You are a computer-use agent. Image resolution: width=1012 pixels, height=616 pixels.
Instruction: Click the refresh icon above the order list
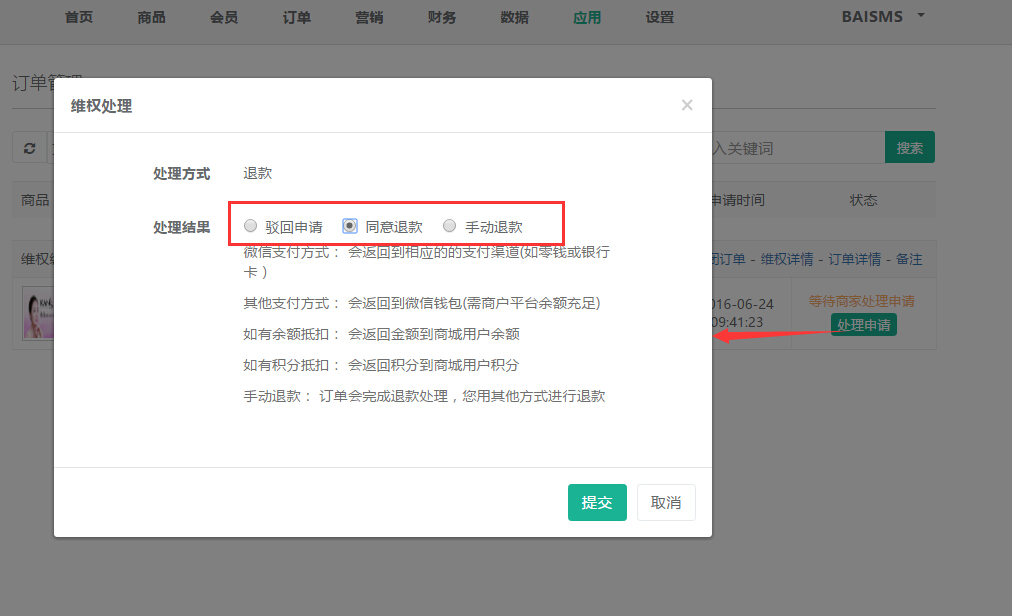point(30,148)
